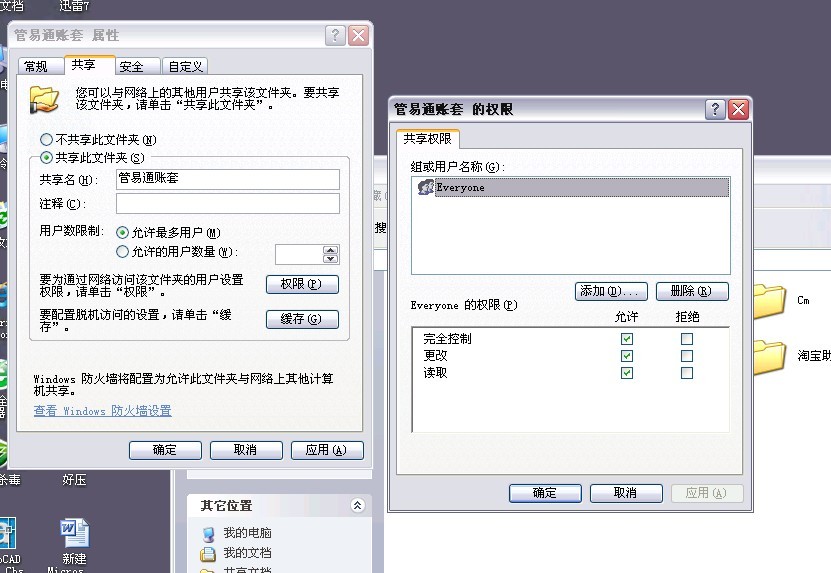Screen dimensions: 831x573
Task: Select 不共享此文件夹 radio option
Action: 46,140
